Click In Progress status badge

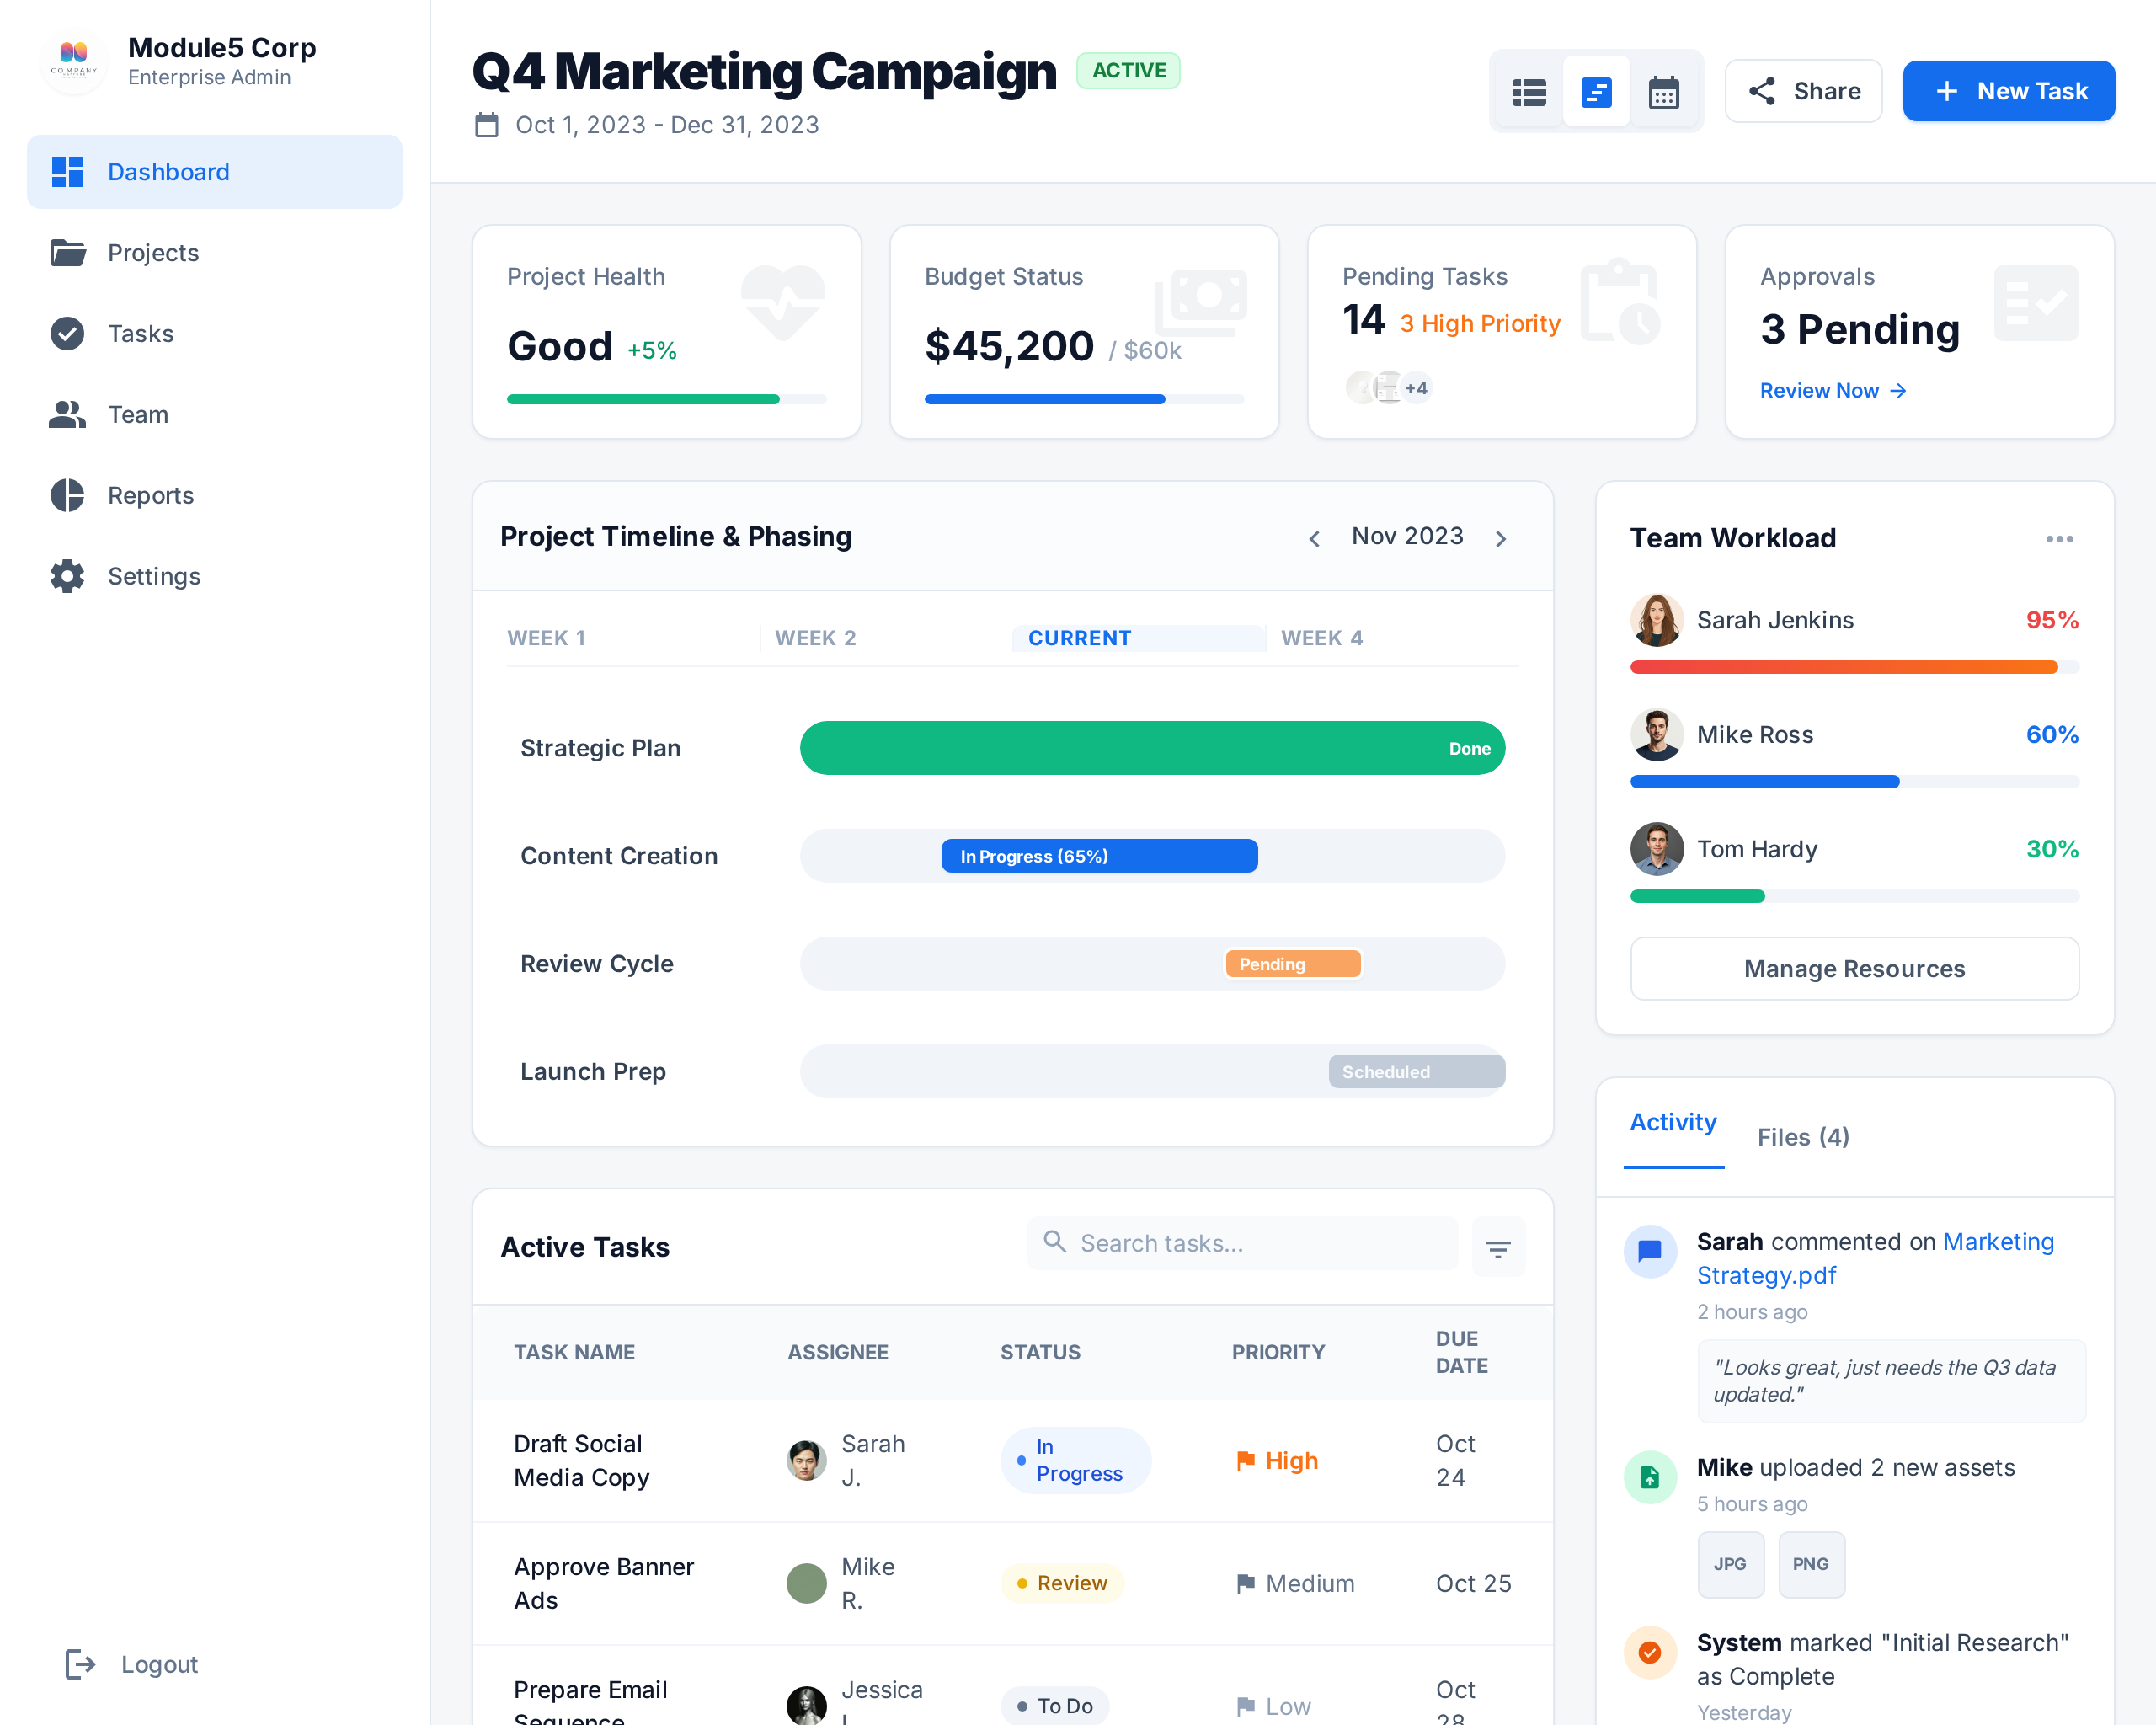point(1075,1461)
